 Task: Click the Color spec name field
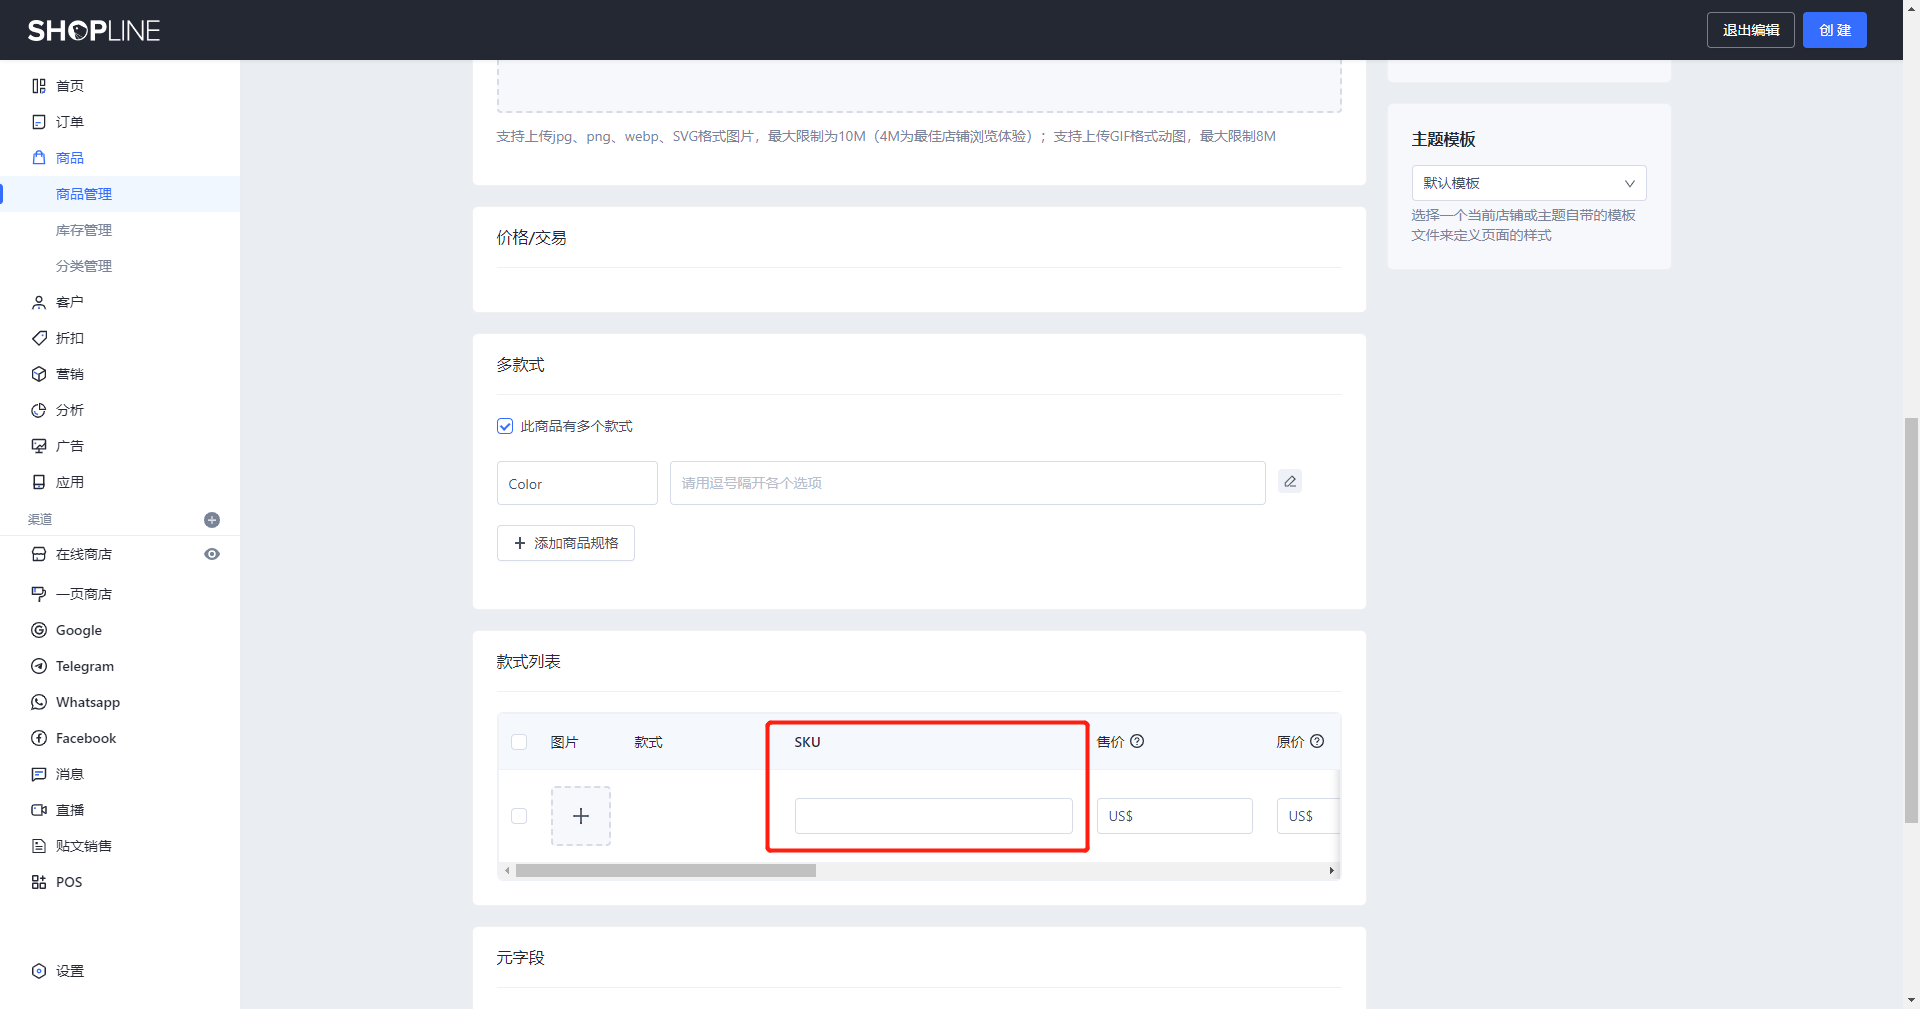click(577, 484)
